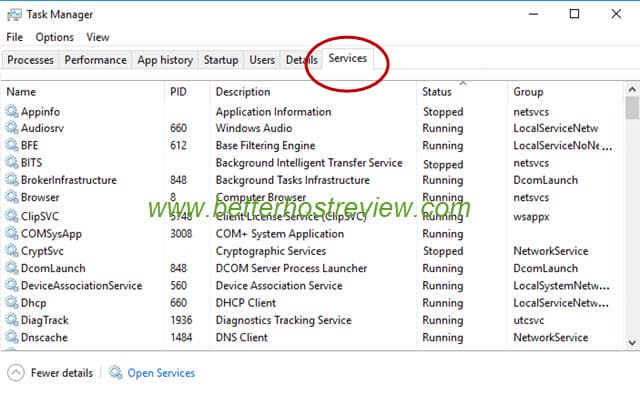This screenshot has width=640, height=394.
Task: Click the Base Filtering Engine description
Action: point(265,145)
